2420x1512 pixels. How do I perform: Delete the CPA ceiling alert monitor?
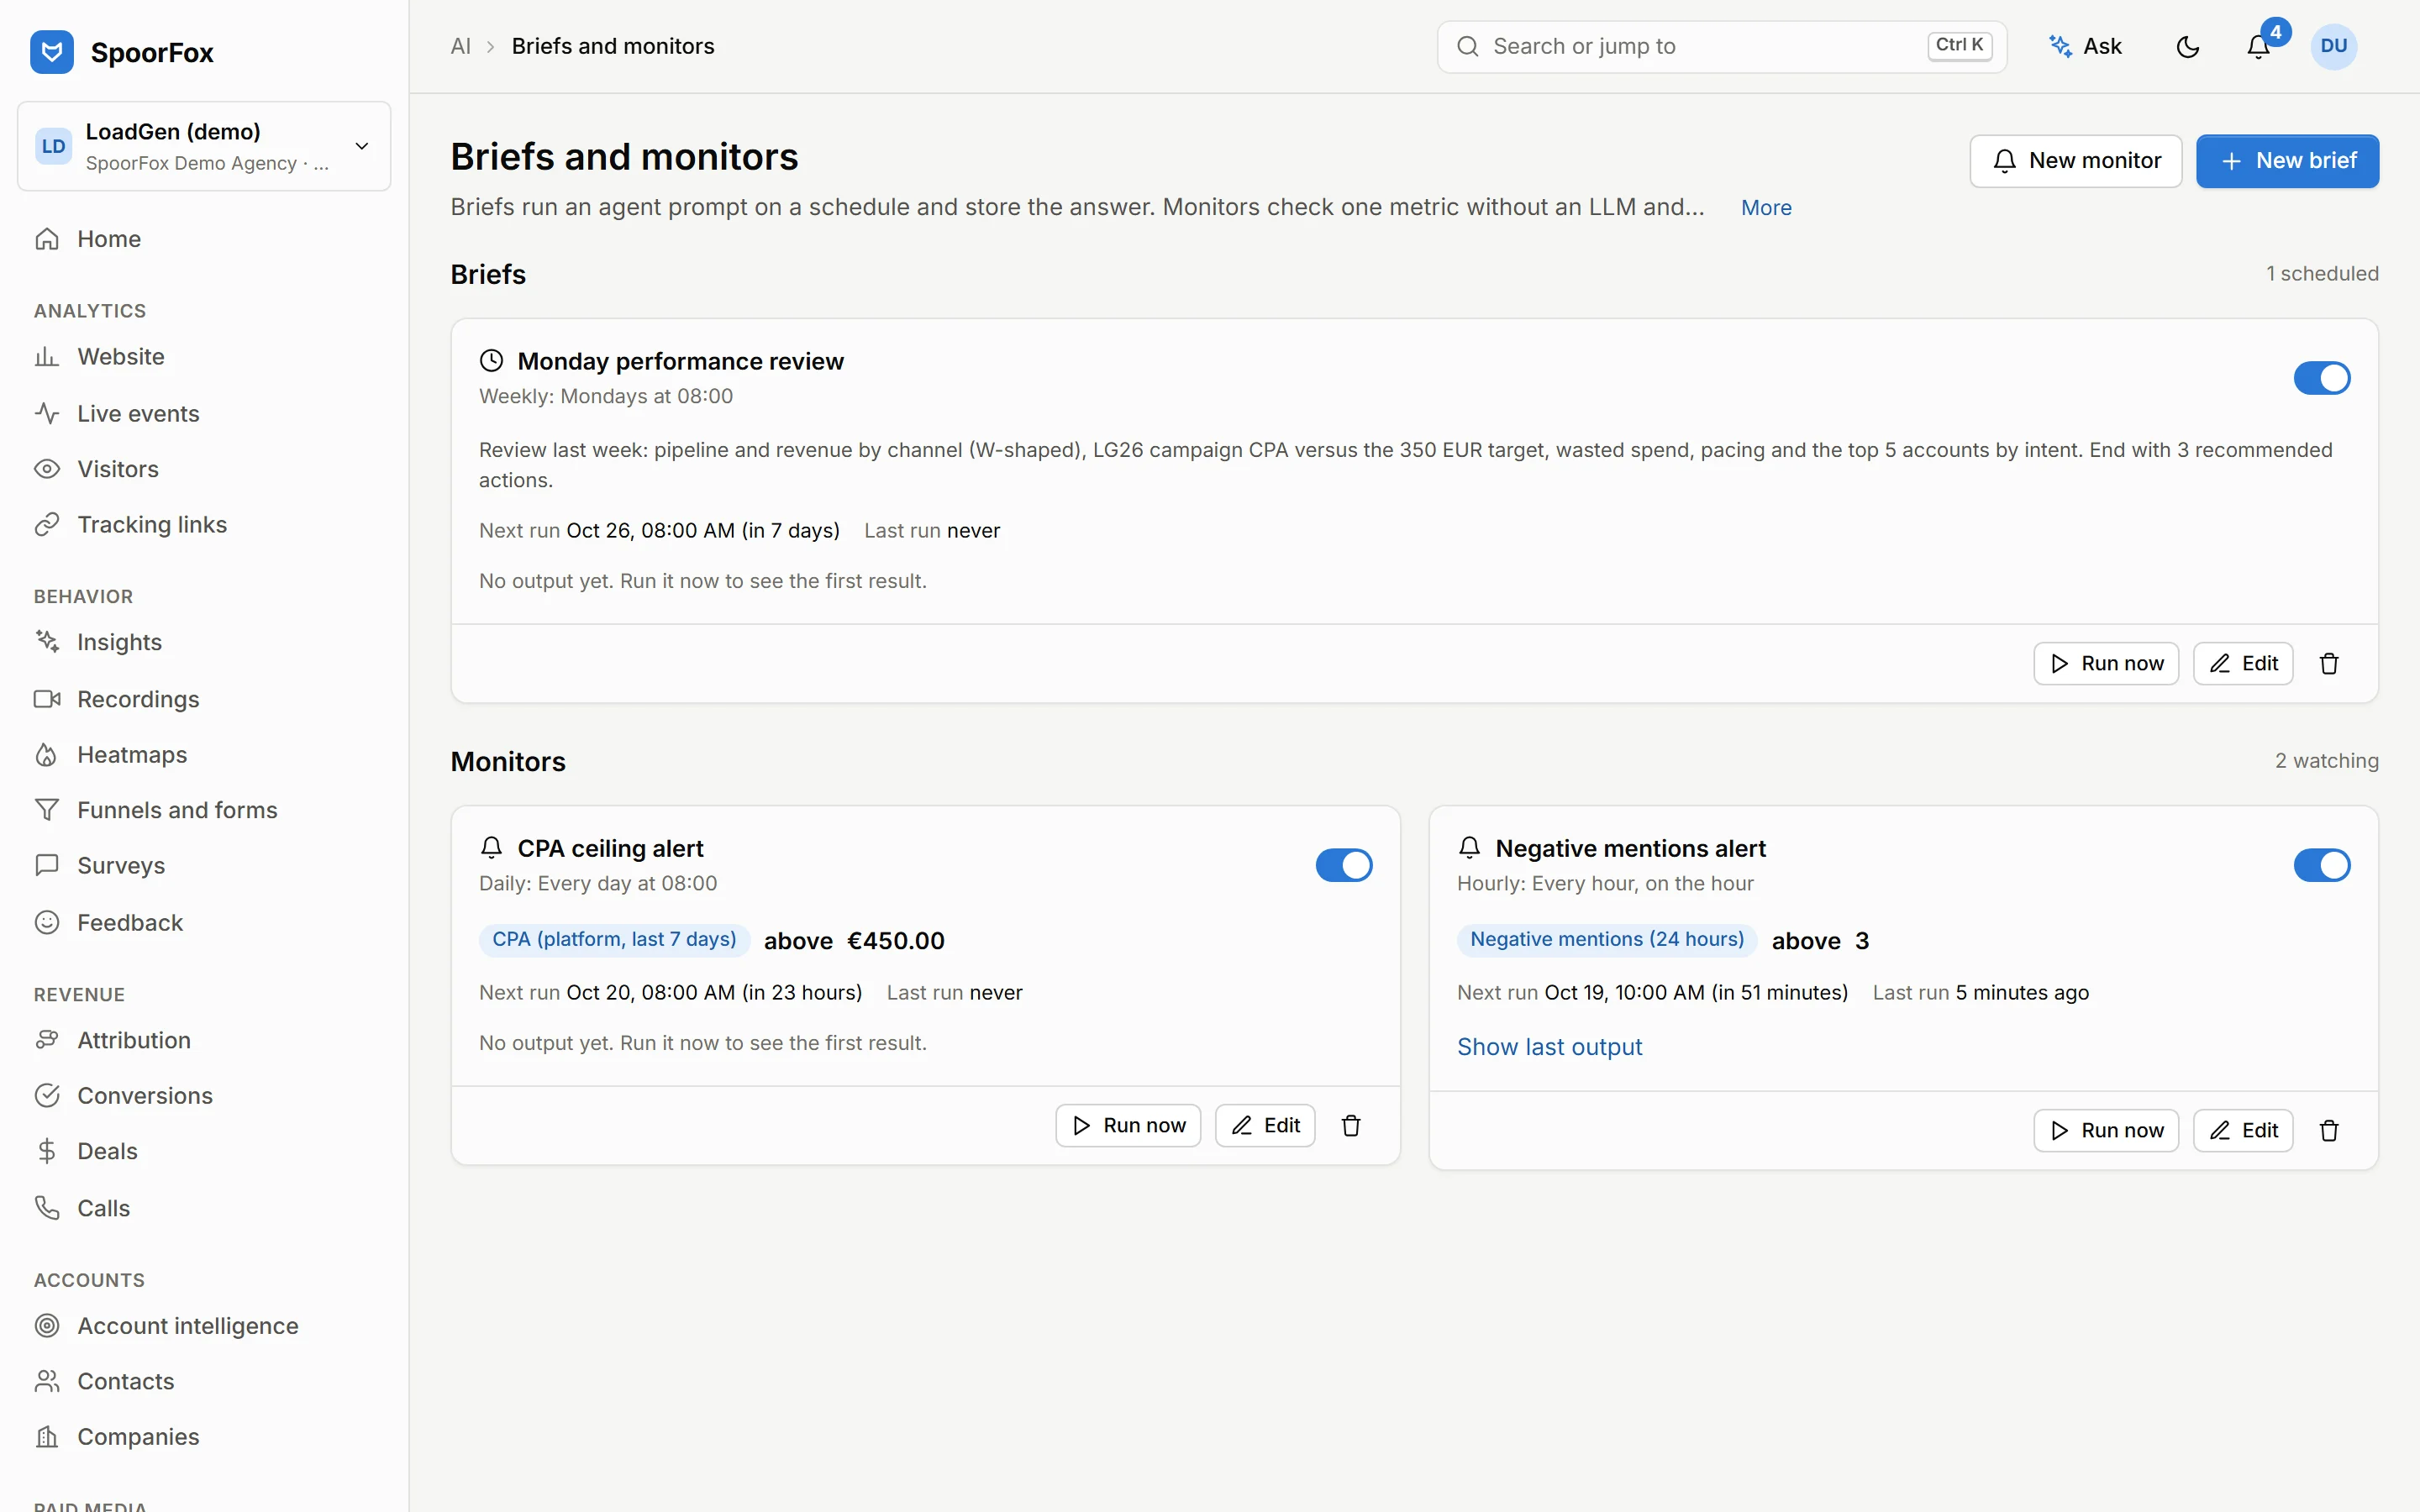(x=1351, y=1126)
